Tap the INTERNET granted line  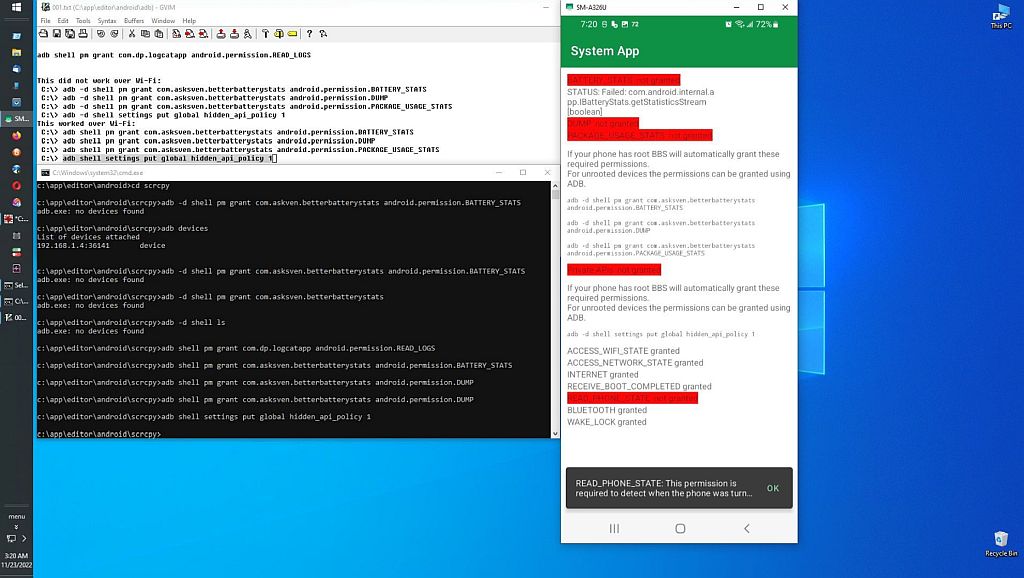click(602, 374)
